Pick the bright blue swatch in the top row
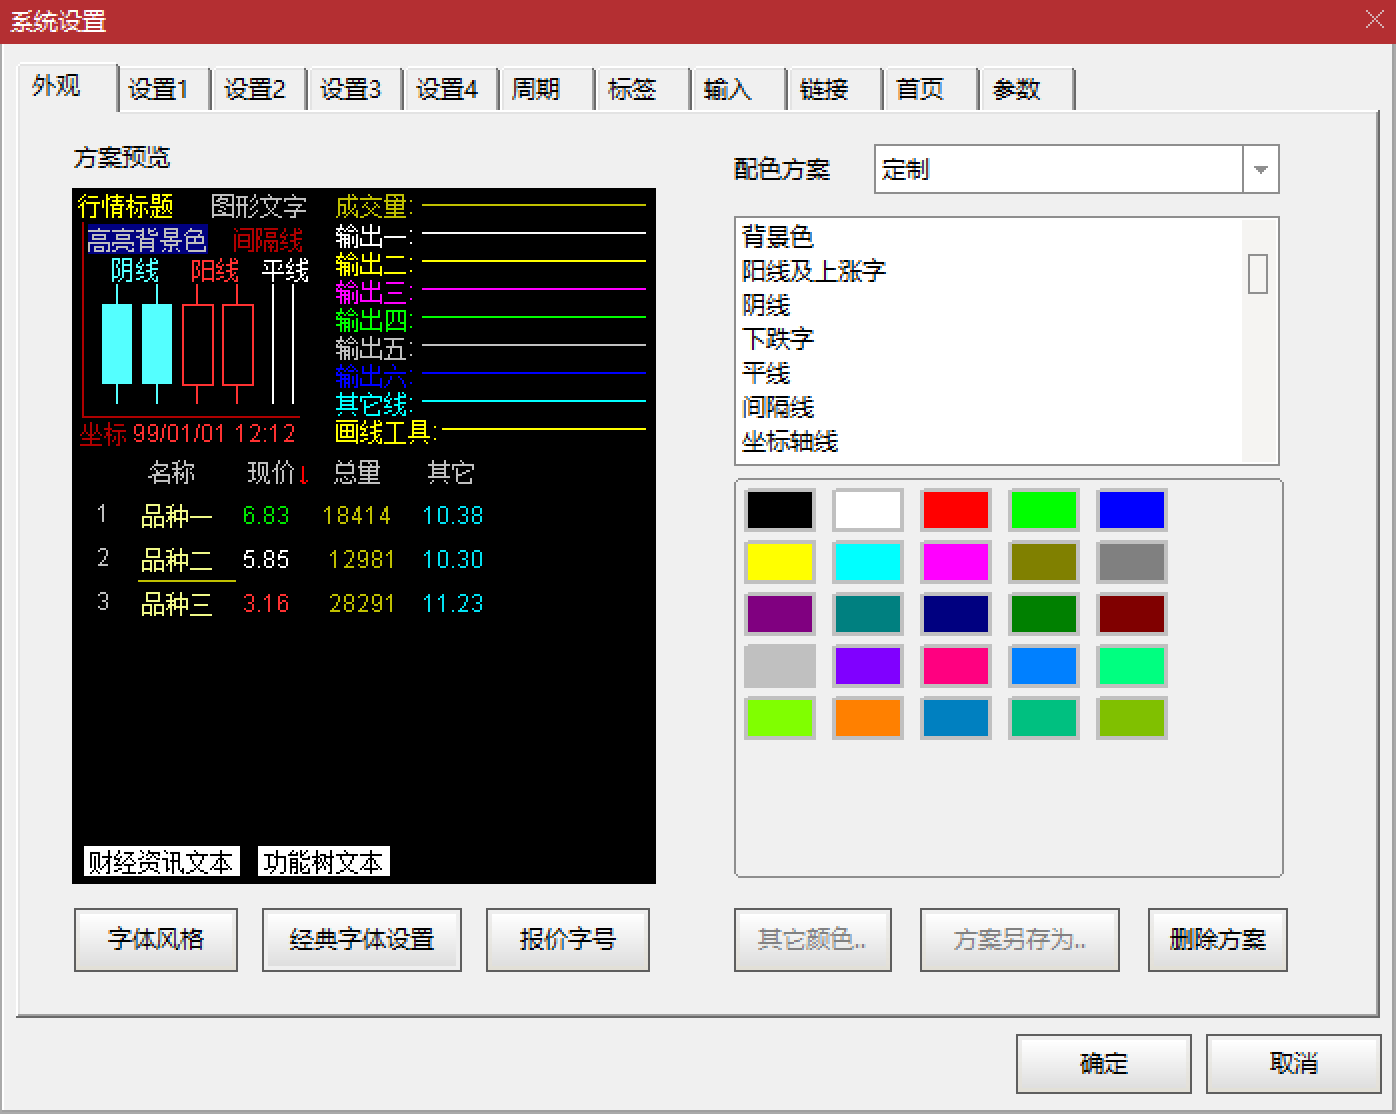This screenshot has width=1396, height=1114. (1132, 510)
